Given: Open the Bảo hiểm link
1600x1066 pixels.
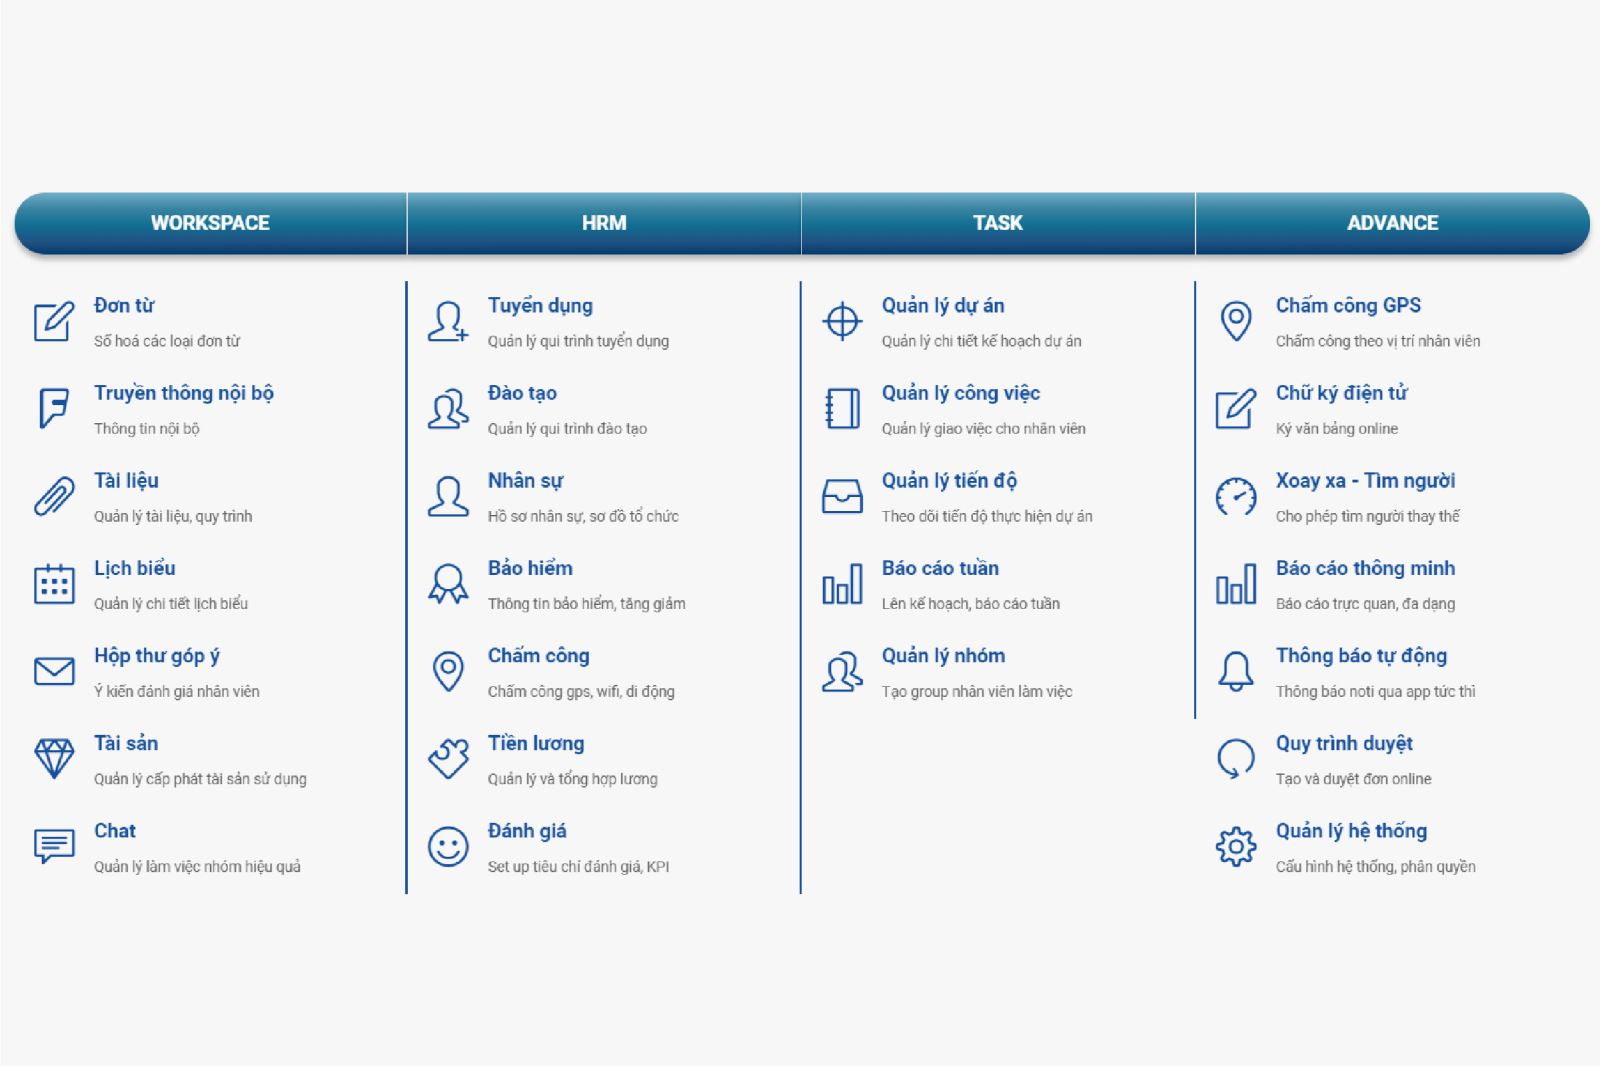Looking at the screenshot, I should click(x=530, y=568).
